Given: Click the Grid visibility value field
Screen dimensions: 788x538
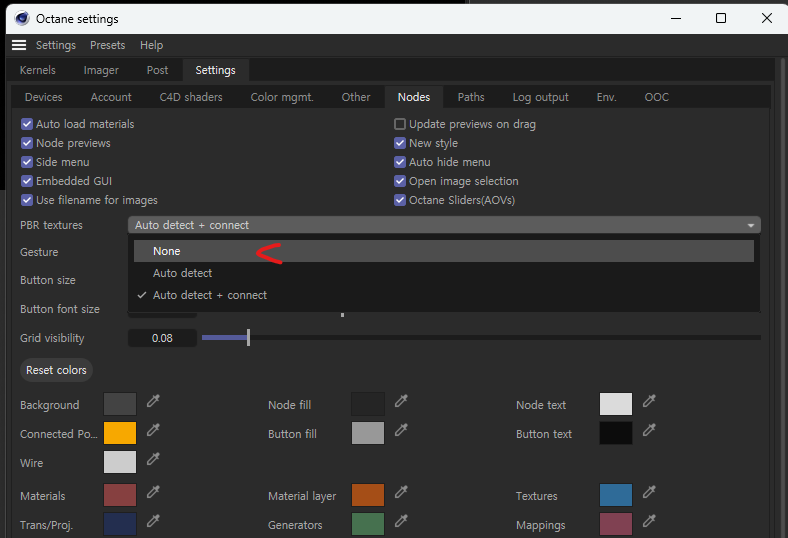Looking at the screenshot, I should pyautogui.click(x=162, y=338).
